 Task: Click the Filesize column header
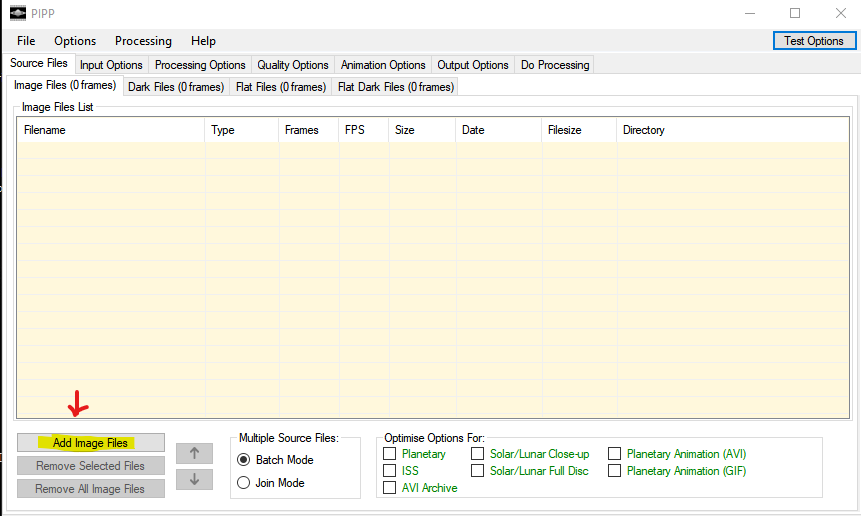coord(564,130)
